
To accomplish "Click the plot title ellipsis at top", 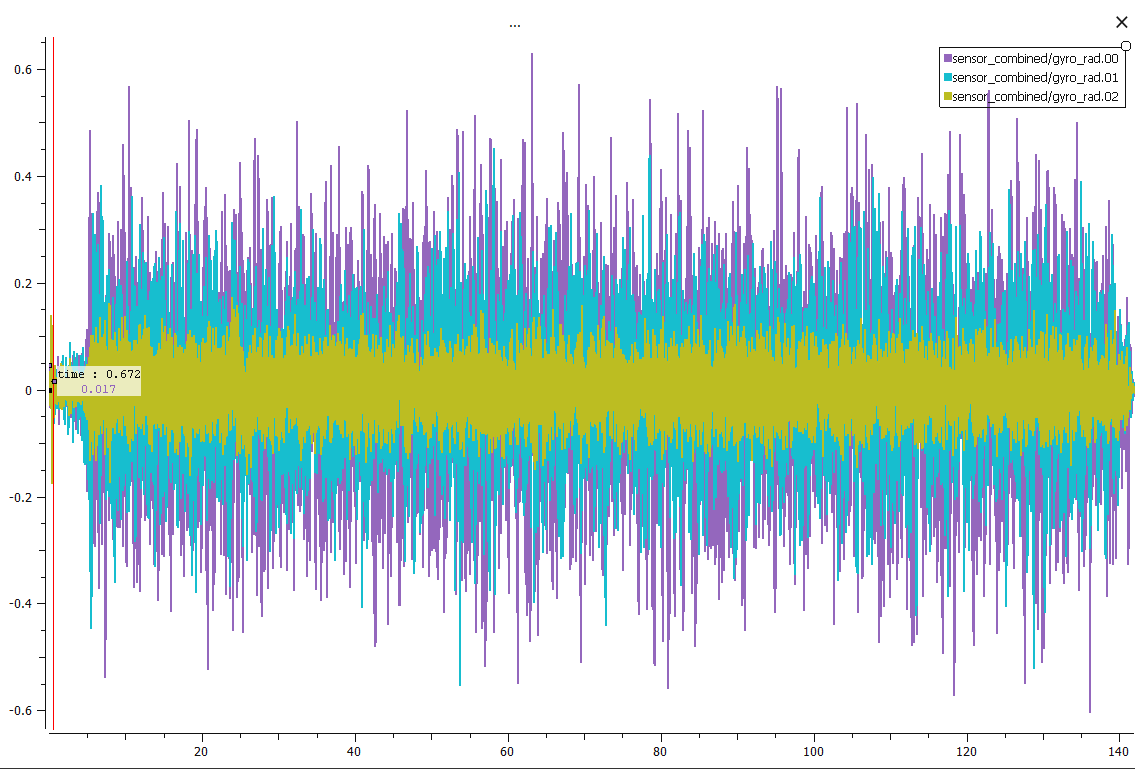I will [514, 25].
